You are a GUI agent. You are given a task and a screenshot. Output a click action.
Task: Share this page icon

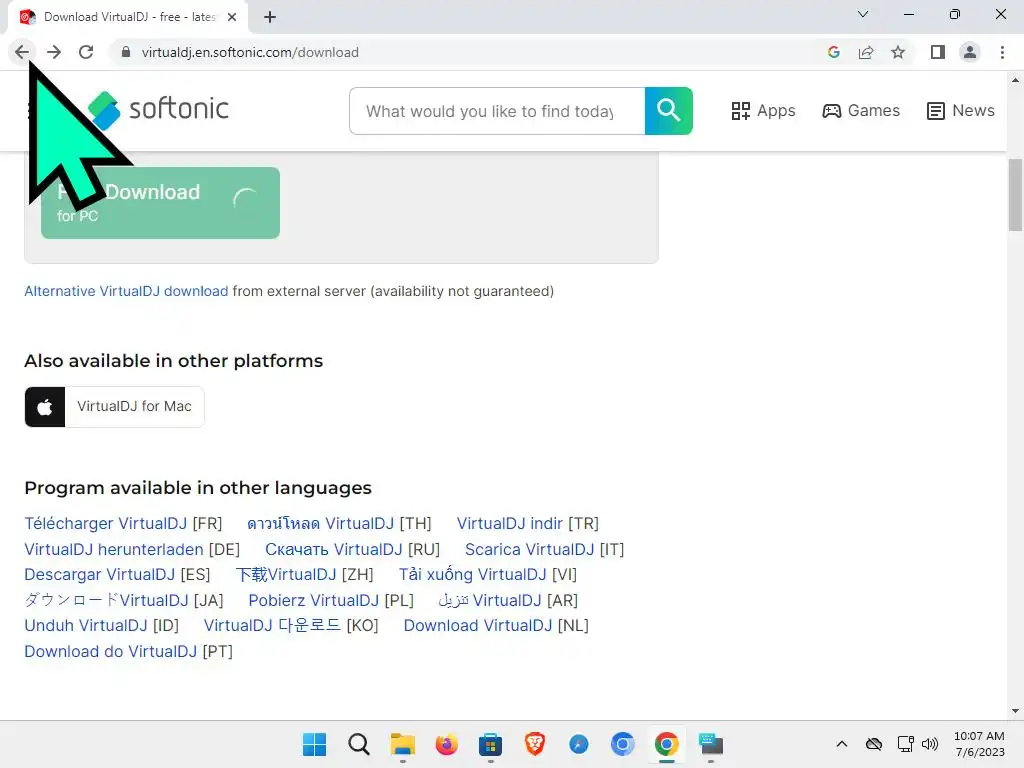866,52
